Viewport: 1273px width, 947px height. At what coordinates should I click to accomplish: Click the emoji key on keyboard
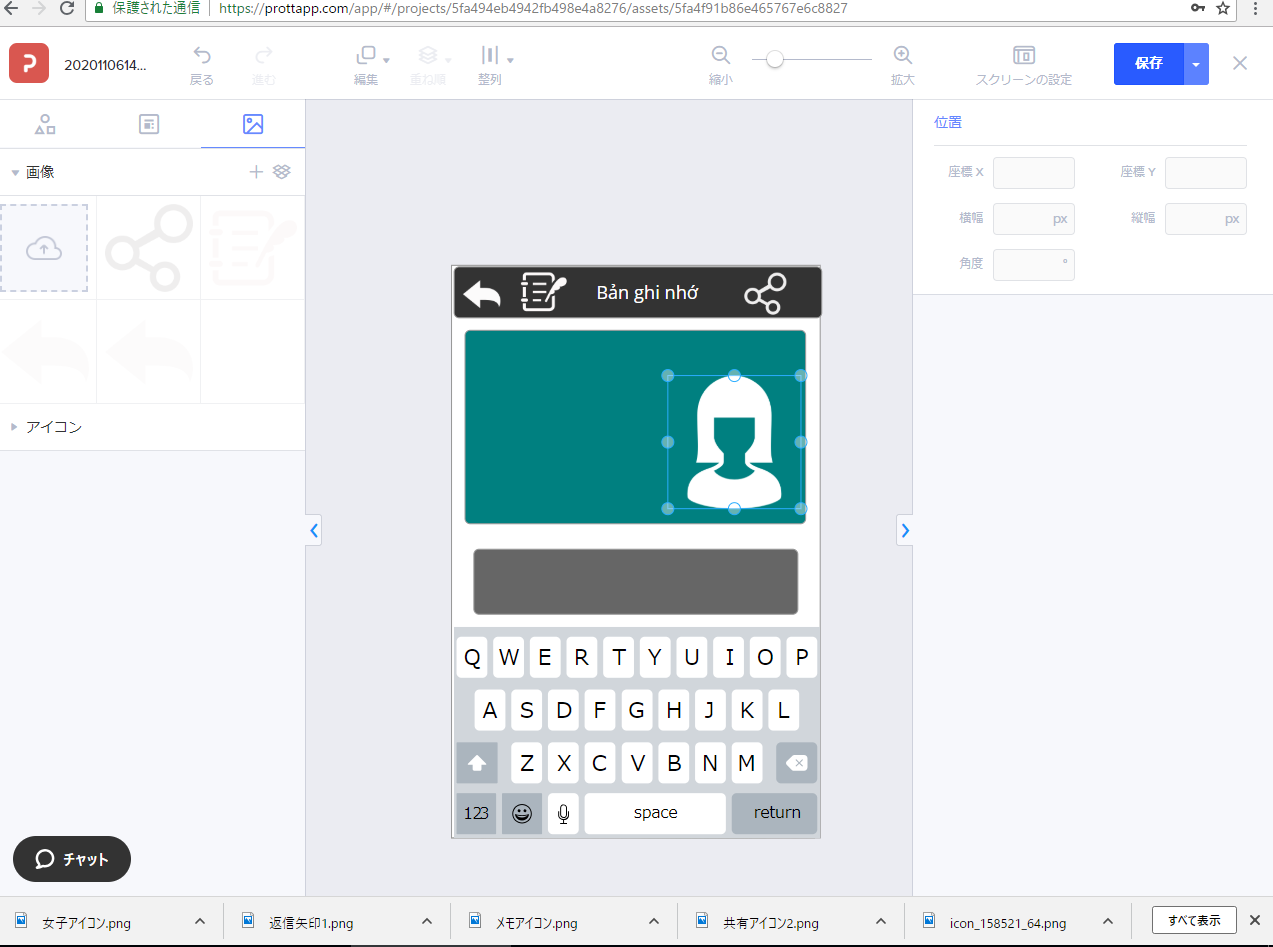click(x=522, y=813)
